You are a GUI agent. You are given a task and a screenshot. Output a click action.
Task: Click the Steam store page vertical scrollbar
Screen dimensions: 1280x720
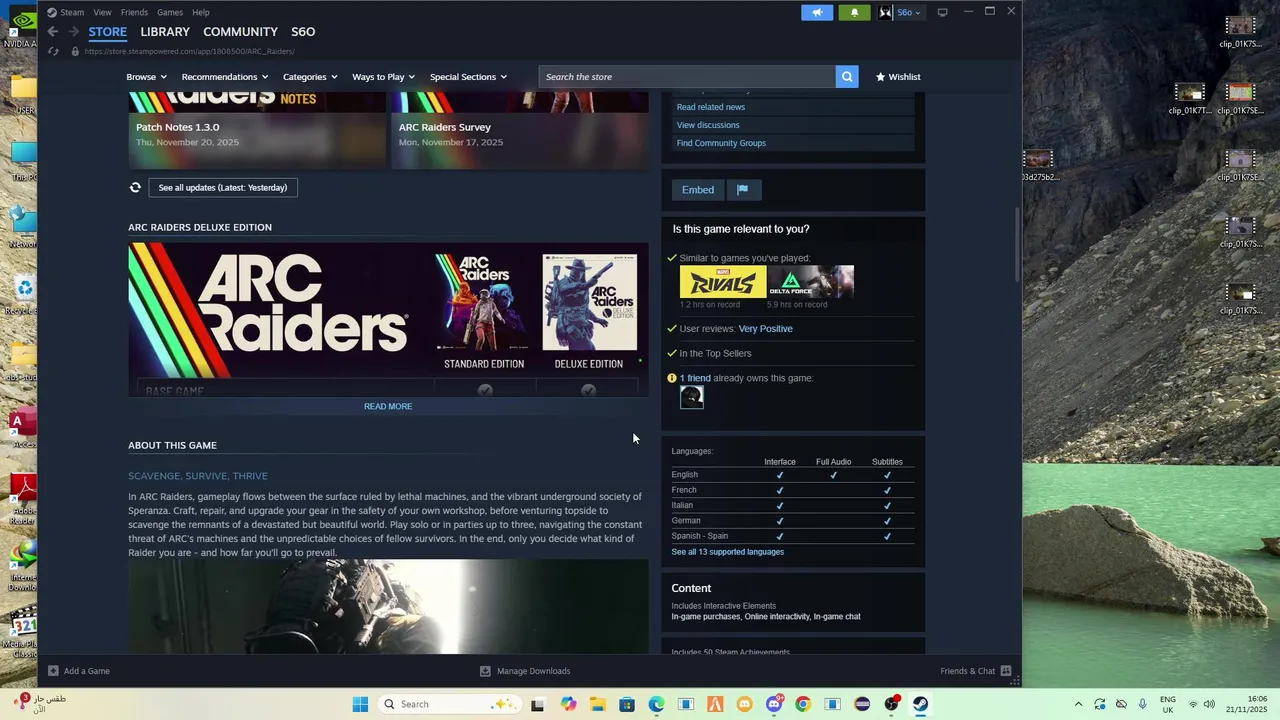click(1017, 244)
